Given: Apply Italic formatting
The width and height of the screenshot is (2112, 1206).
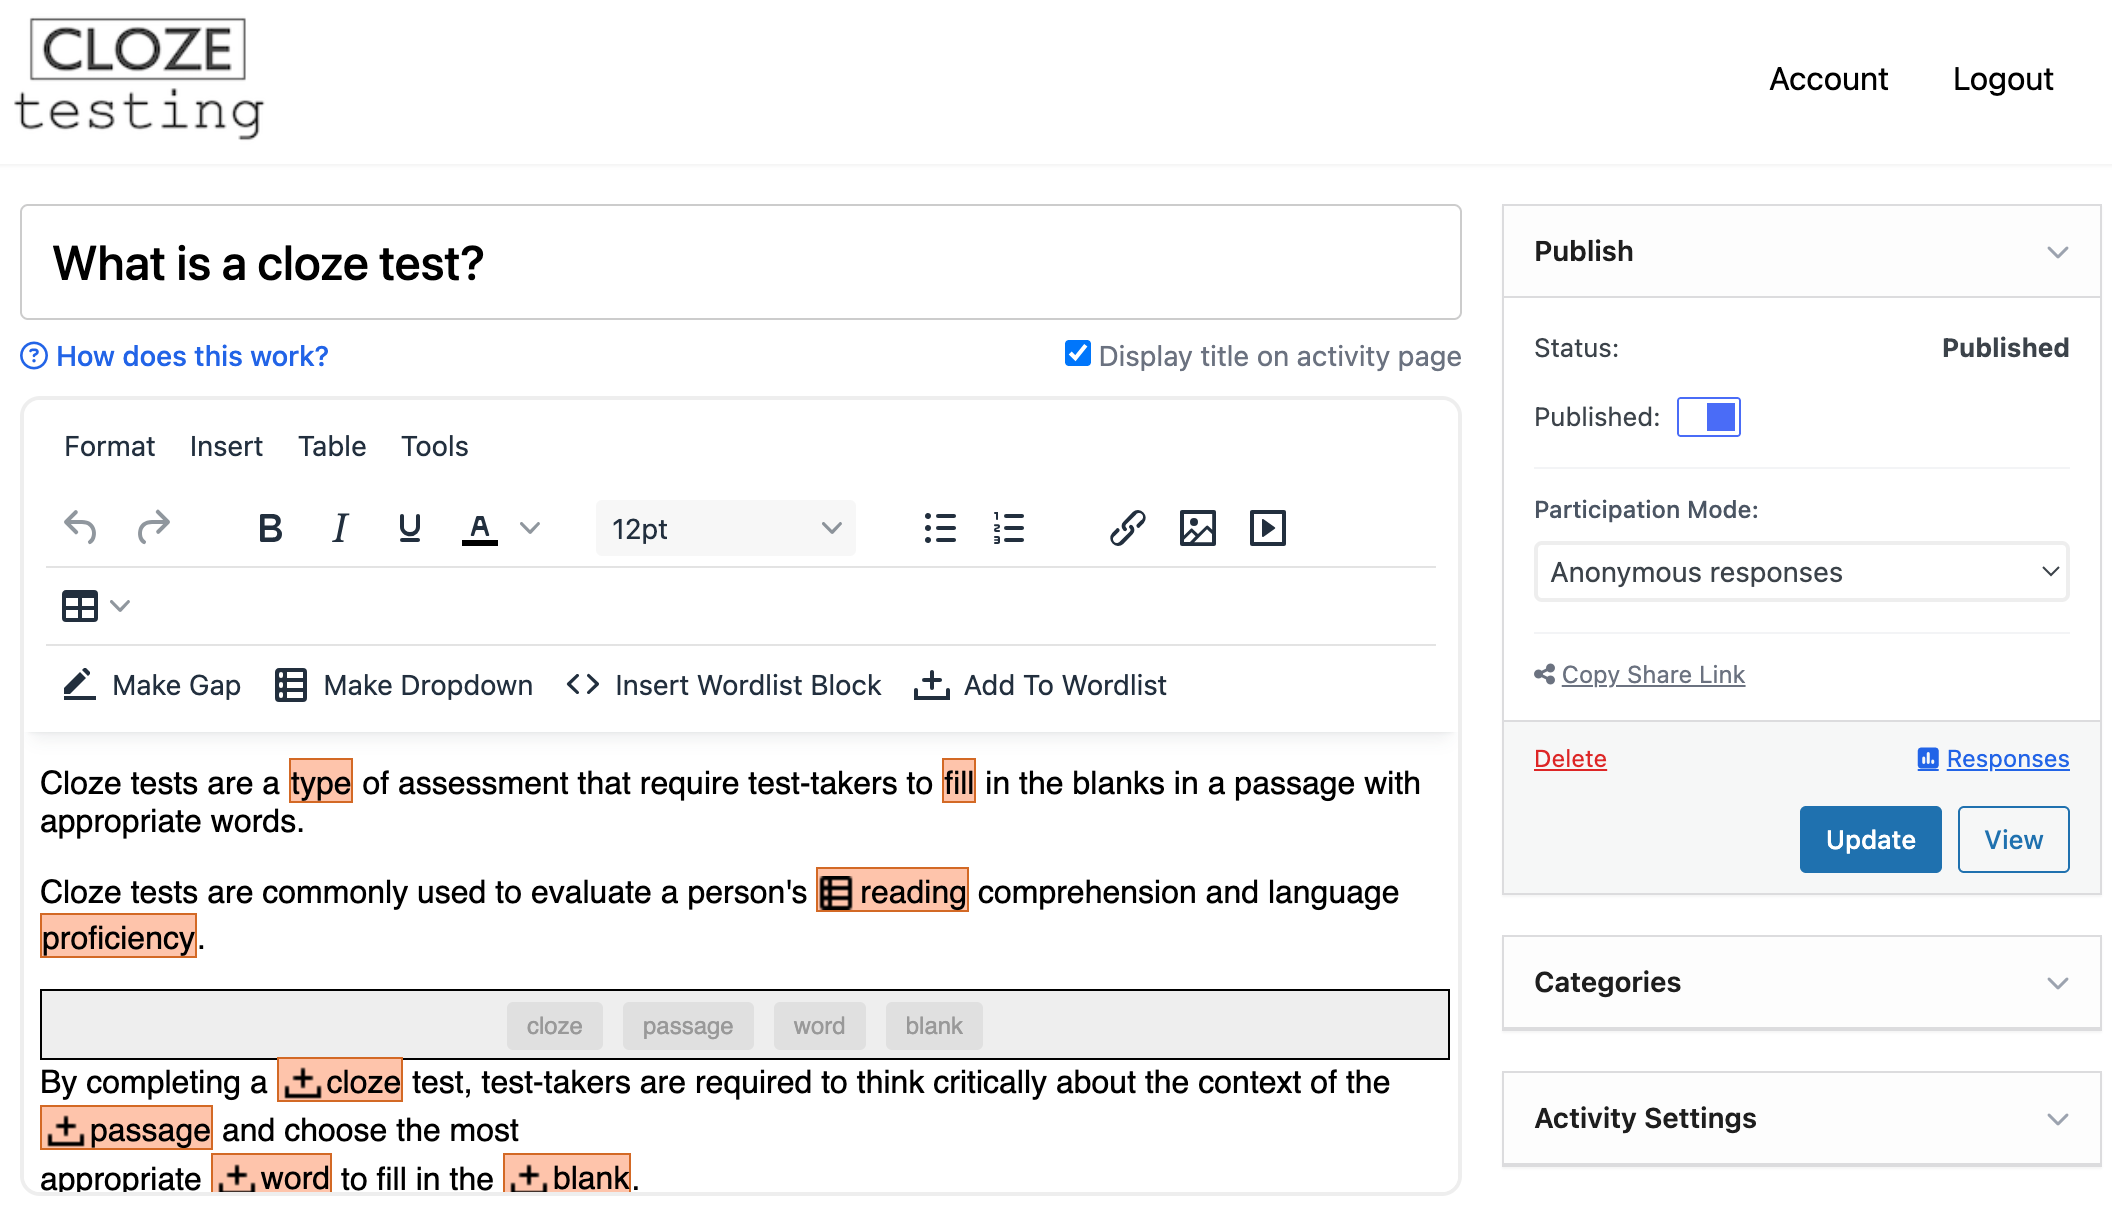Looking at the screenshot, I should pyautogui.click(x=340, y=528).
